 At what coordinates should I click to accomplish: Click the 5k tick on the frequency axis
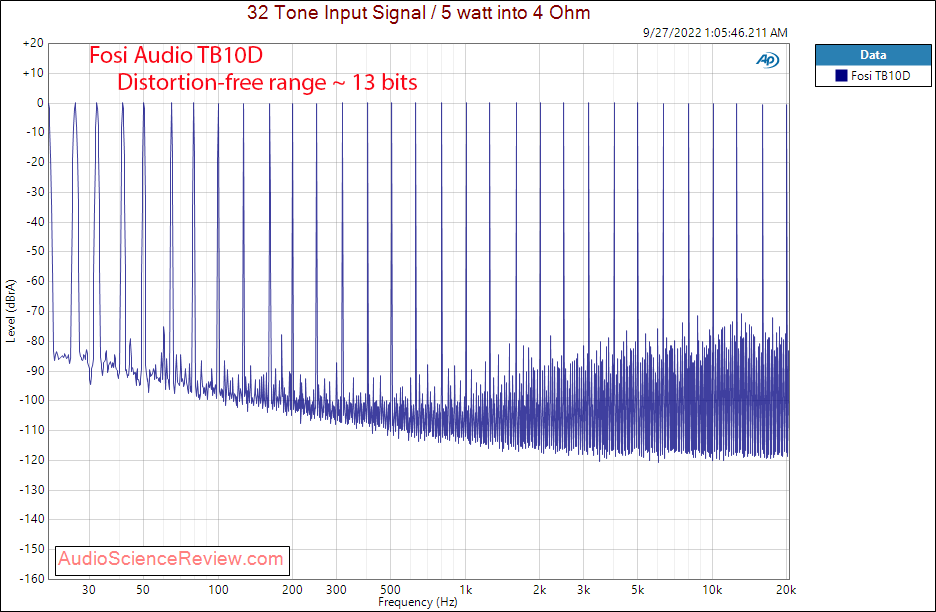click(638, 590)
